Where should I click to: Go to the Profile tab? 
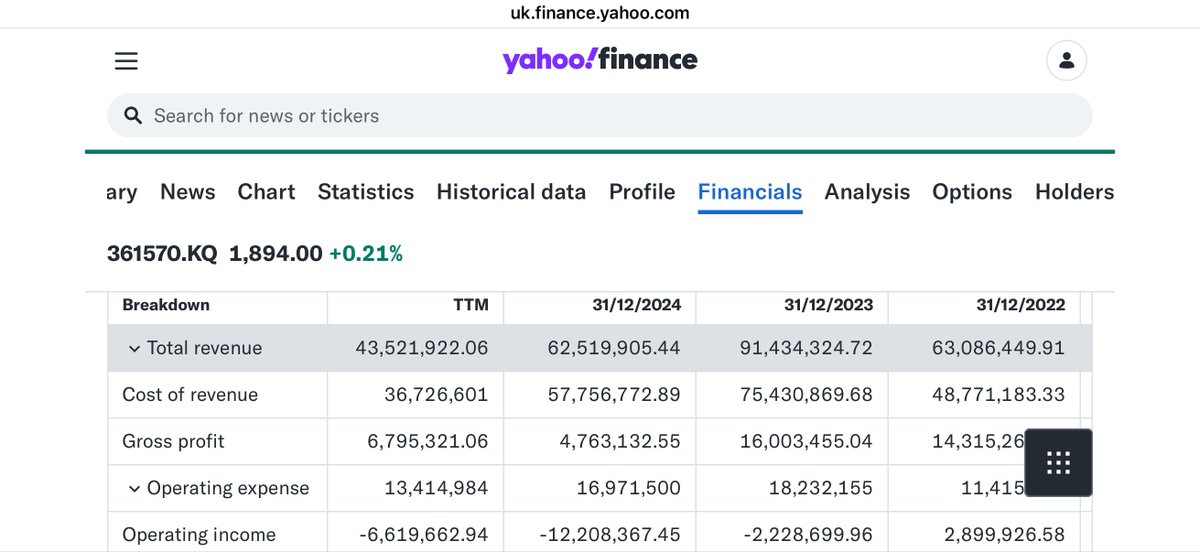click(642, 192)
